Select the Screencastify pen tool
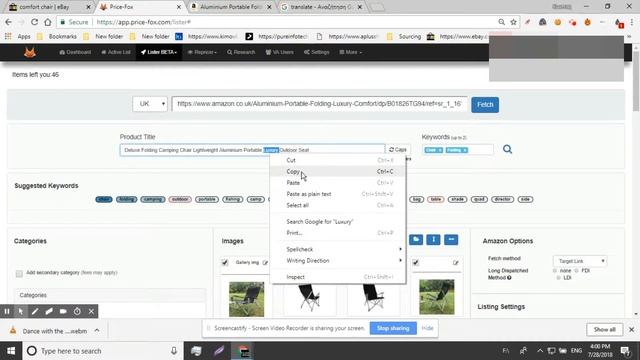Viewport: 640px width, 360px height. 35,311
